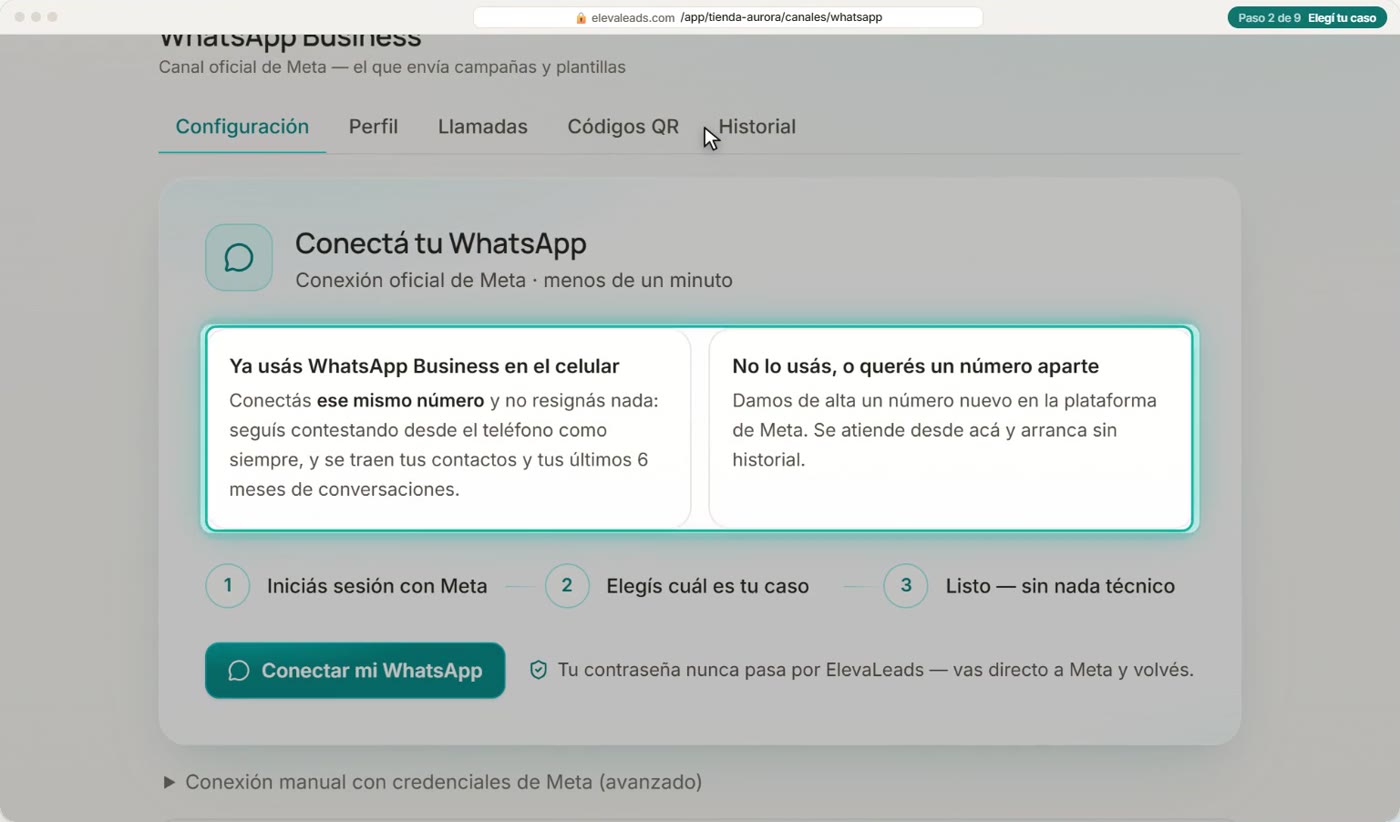
Task: Click the shield icon next to password note
Action: point(538,670)
